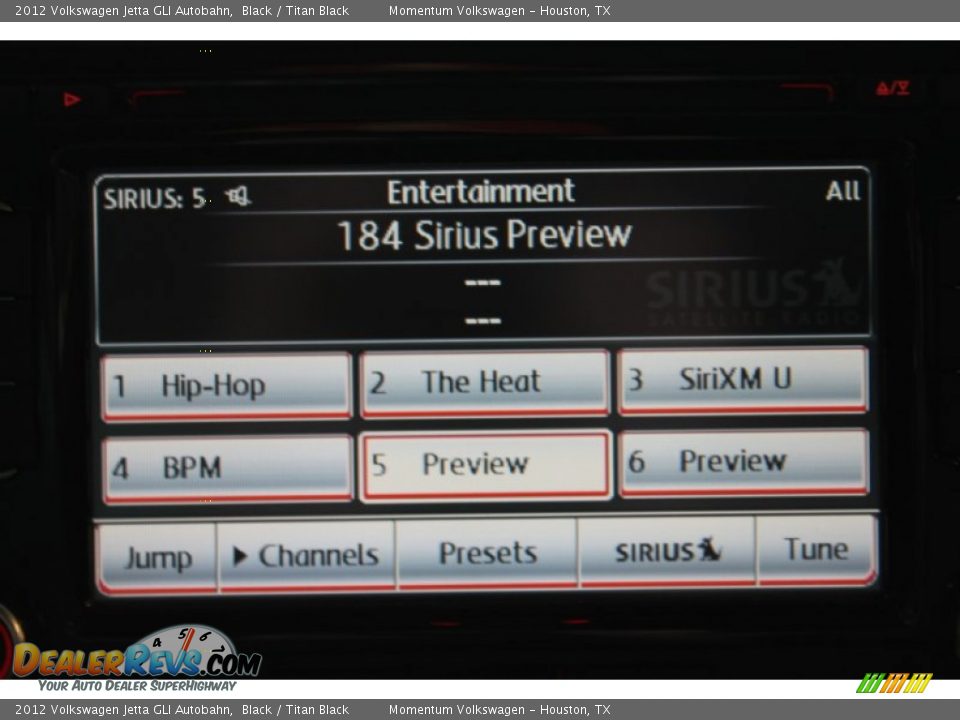
Task: Open the Entertainment category selector
Action: pyautogui.click(x=480, y=192)
